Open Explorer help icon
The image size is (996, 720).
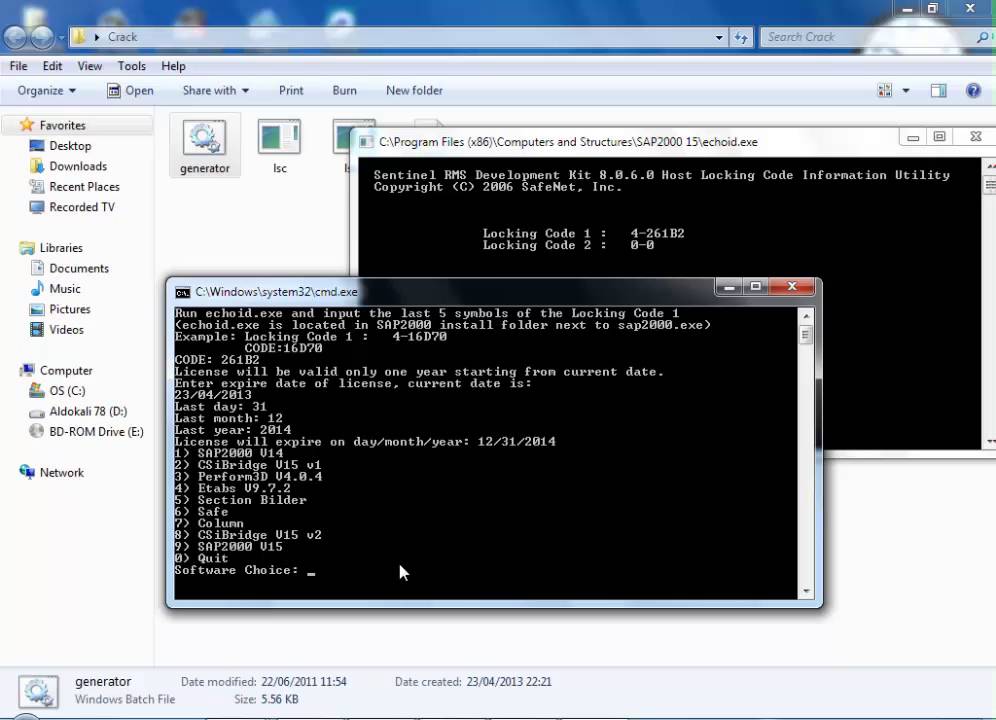[x=972, y=90]
